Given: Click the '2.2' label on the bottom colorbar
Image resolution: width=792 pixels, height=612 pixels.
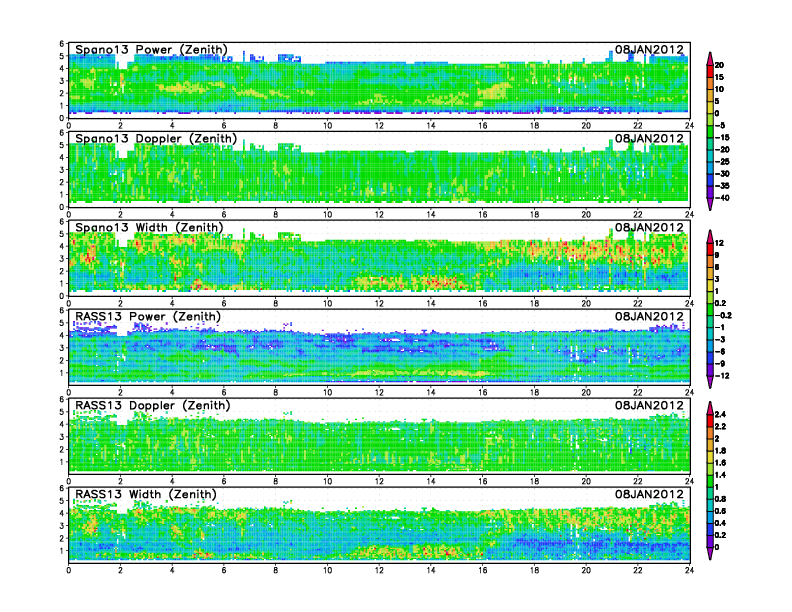Looking at the screenshot, I should tap(720, 426).
